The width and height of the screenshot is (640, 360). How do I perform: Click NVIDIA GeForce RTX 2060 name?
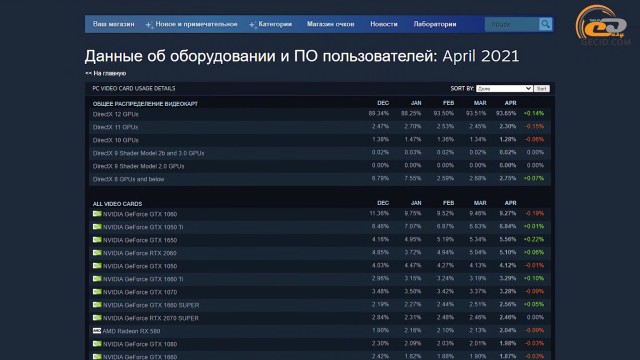[140, 253]
